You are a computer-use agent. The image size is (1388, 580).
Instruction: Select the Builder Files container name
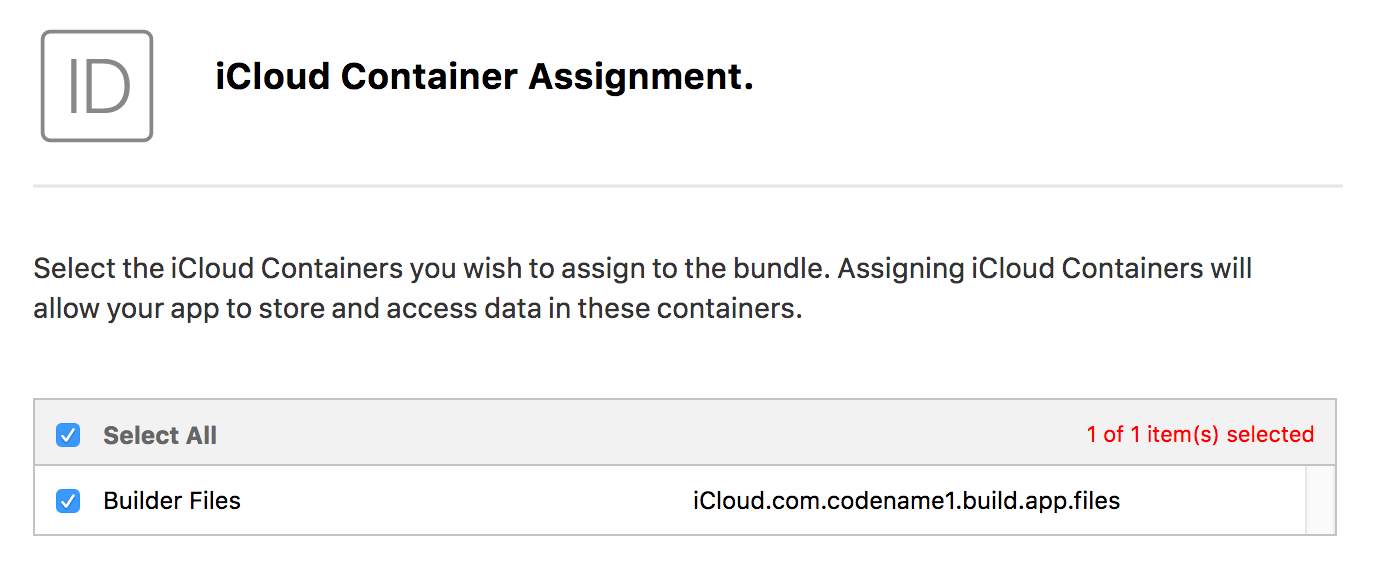(172, 500)
